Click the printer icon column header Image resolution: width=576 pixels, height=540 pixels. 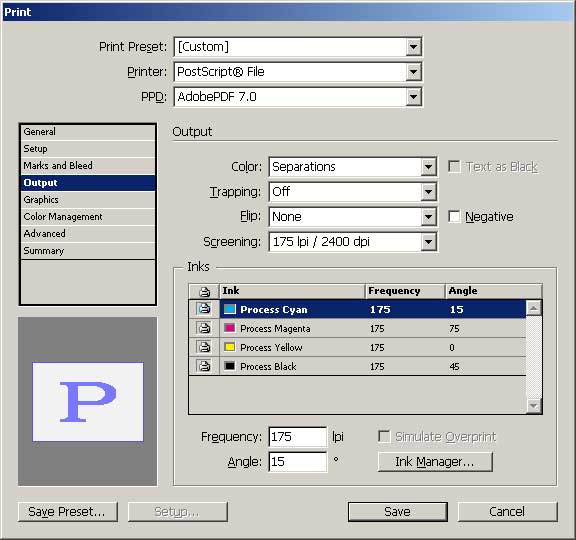[204, 291]
